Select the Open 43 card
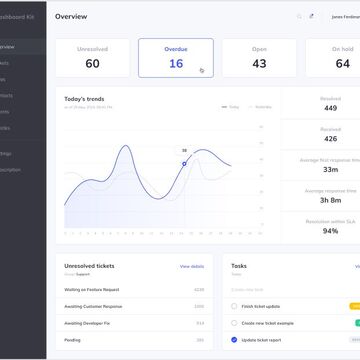This screenshot has width=360, height=360. click(x=259, y=58)
